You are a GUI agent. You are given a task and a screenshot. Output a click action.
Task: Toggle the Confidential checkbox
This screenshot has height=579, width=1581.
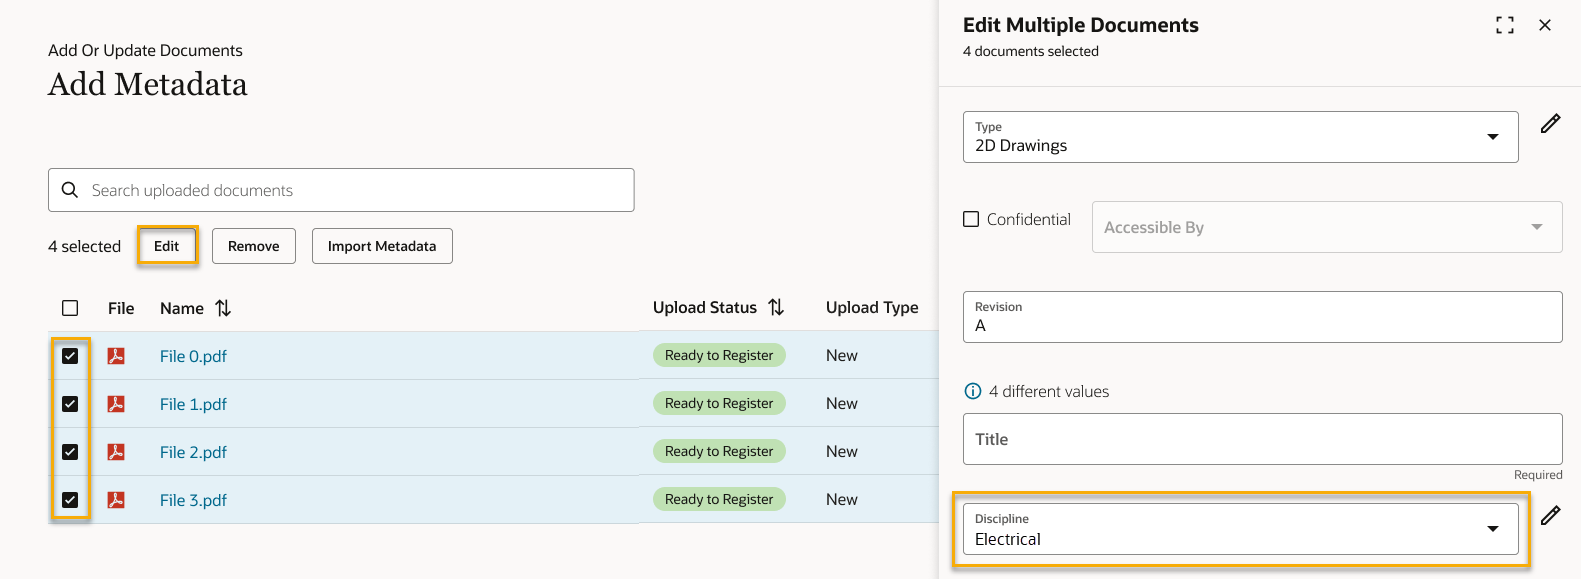point(971,219)
